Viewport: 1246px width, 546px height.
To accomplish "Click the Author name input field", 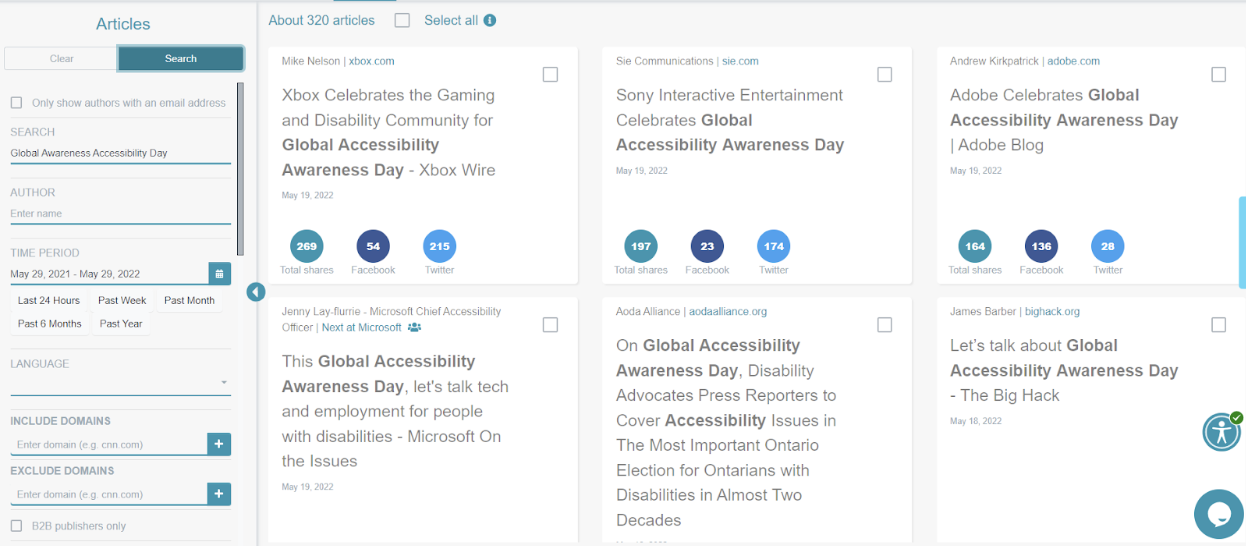I will [120, 213].
